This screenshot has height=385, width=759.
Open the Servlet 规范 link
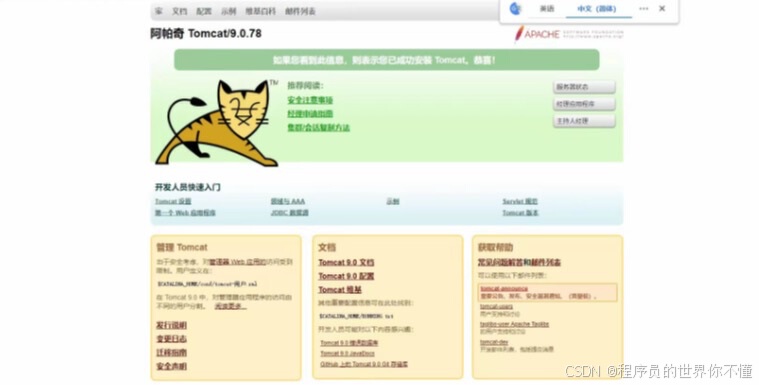click(x=520, y=201)
